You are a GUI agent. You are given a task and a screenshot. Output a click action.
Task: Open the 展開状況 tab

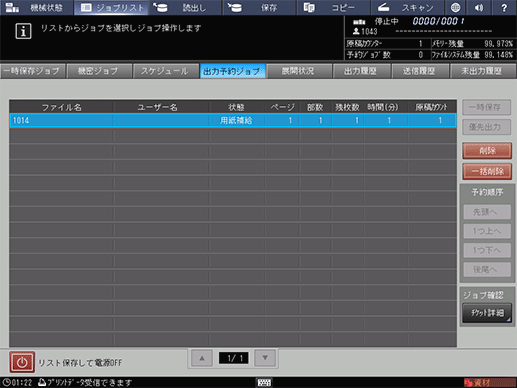click(x=299, y=71)
